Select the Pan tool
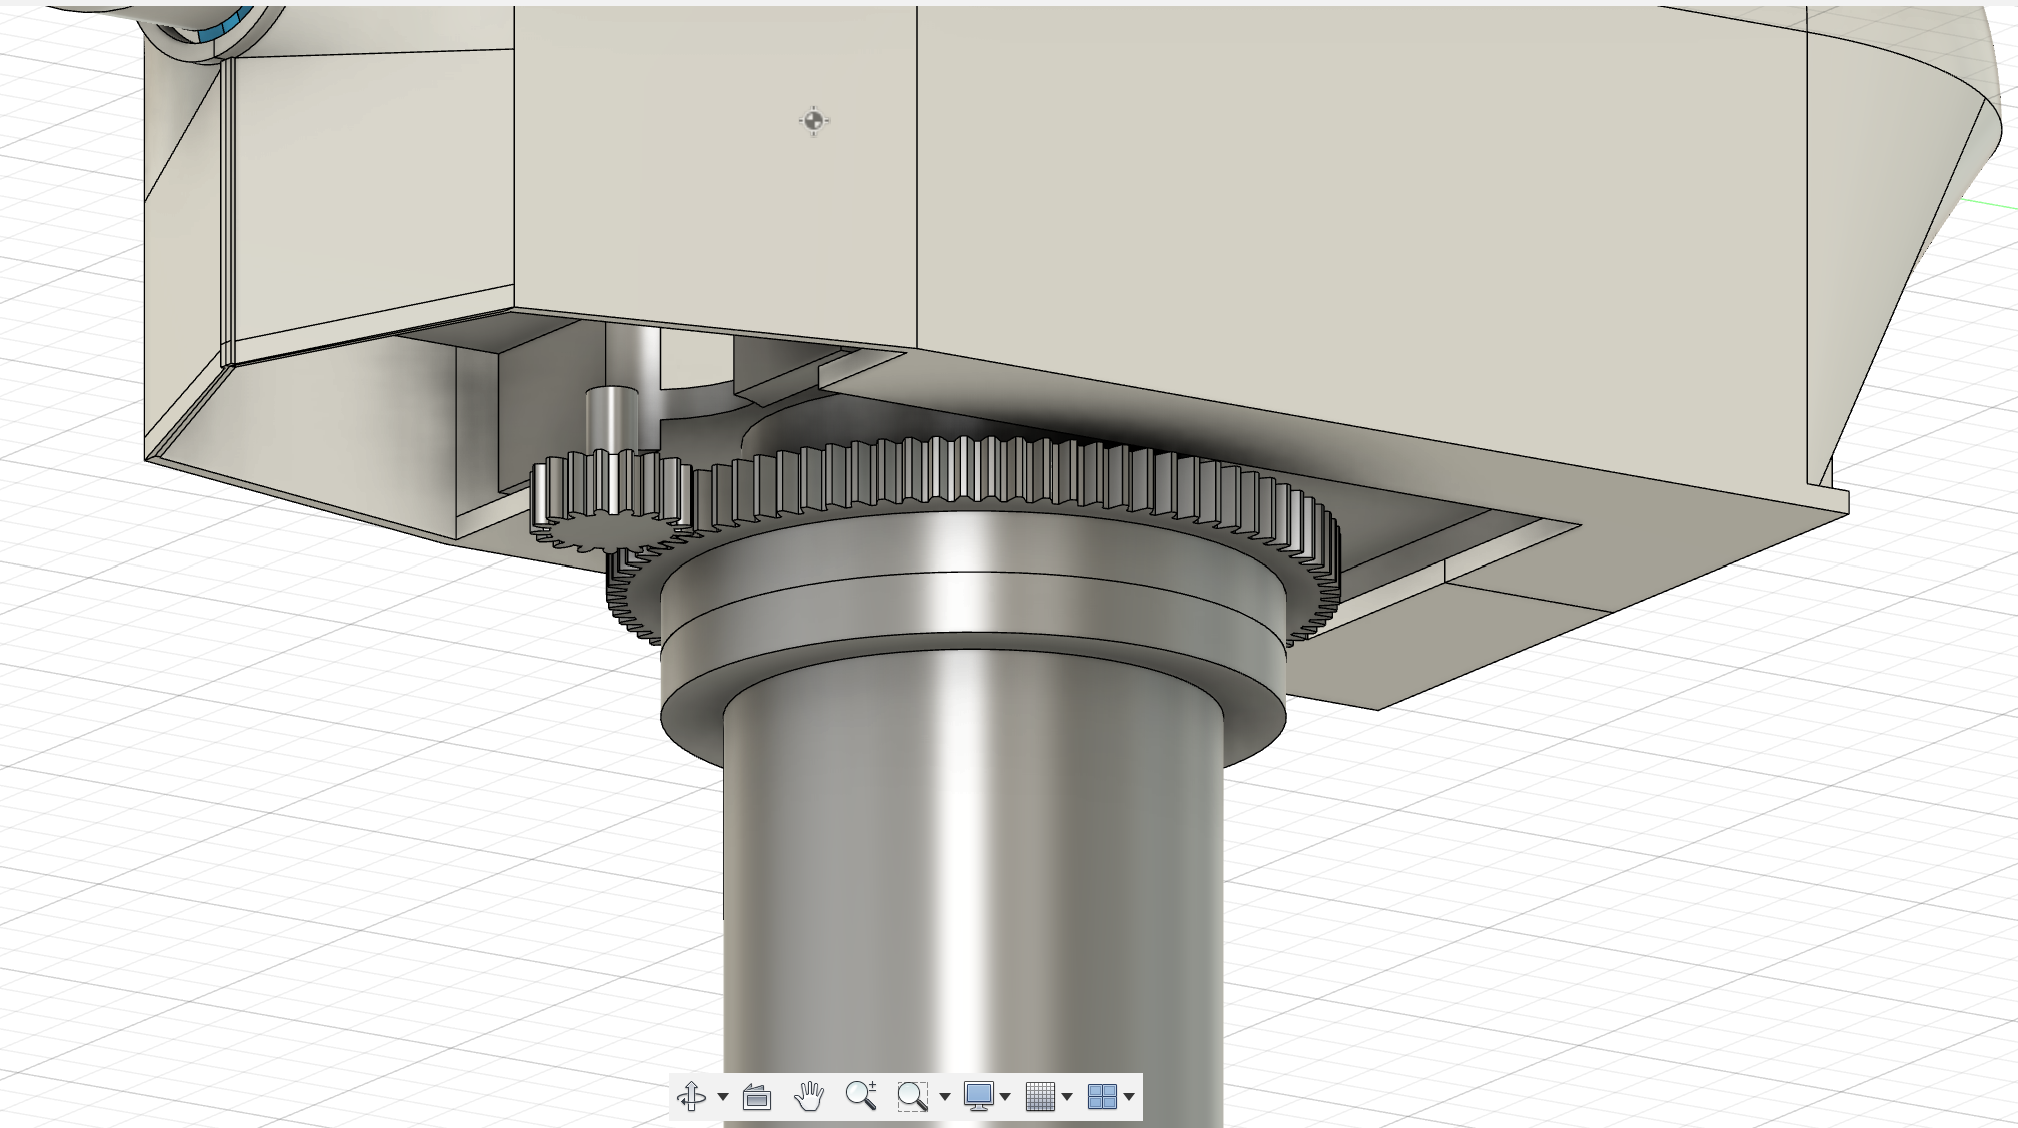The image size is (2018, 1128). [810, 1096]
